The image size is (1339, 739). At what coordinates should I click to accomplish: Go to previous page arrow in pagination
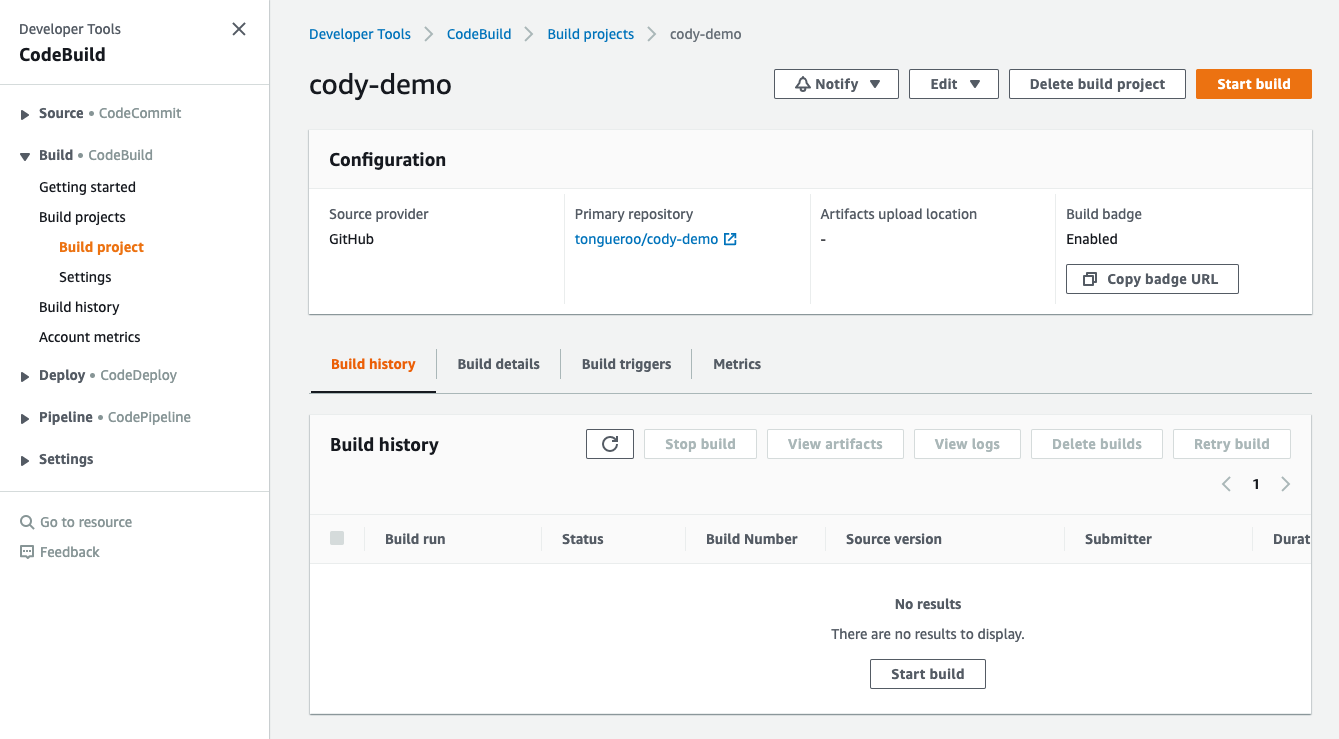(x=1226, y=484)
